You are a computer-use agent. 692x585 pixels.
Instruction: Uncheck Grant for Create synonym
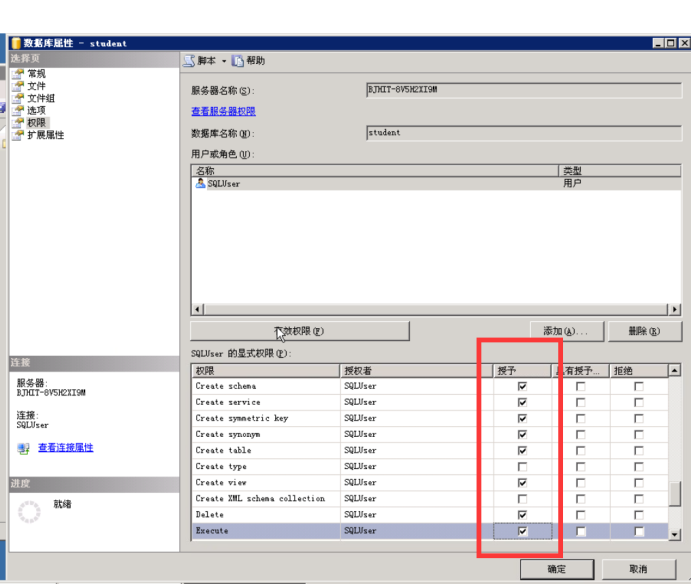point(522,435)
